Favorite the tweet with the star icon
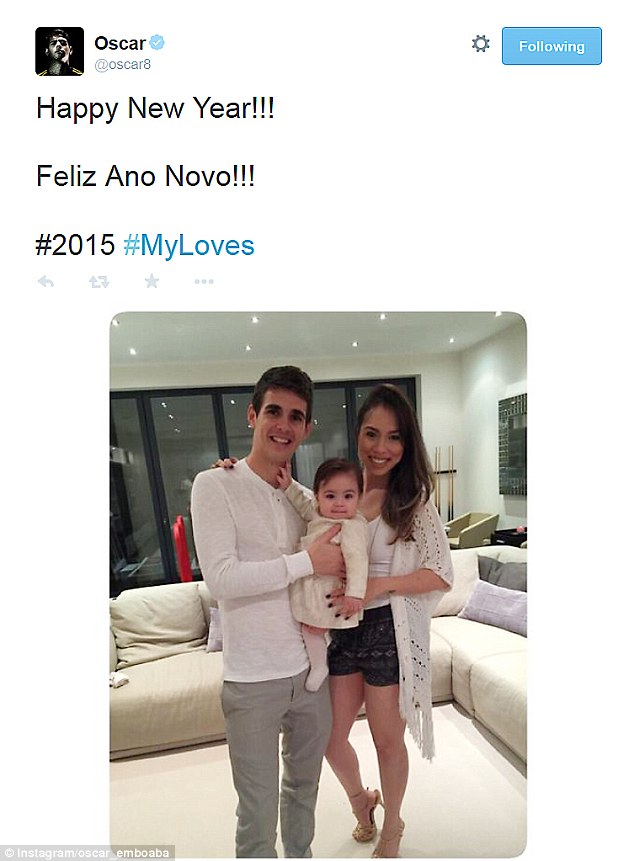Viewport: 634px width, 861px height. [152, 281]
